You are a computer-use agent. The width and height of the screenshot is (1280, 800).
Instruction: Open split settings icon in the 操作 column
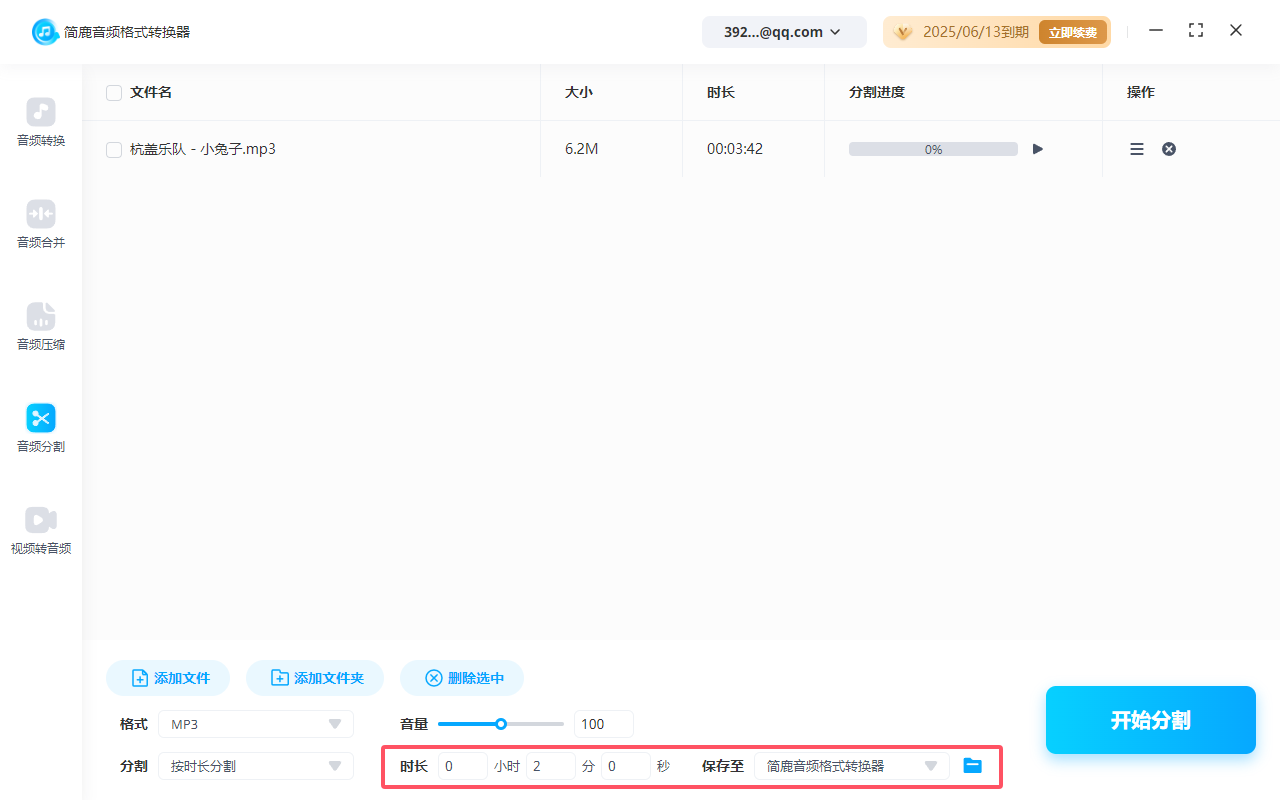point(1136,148)
